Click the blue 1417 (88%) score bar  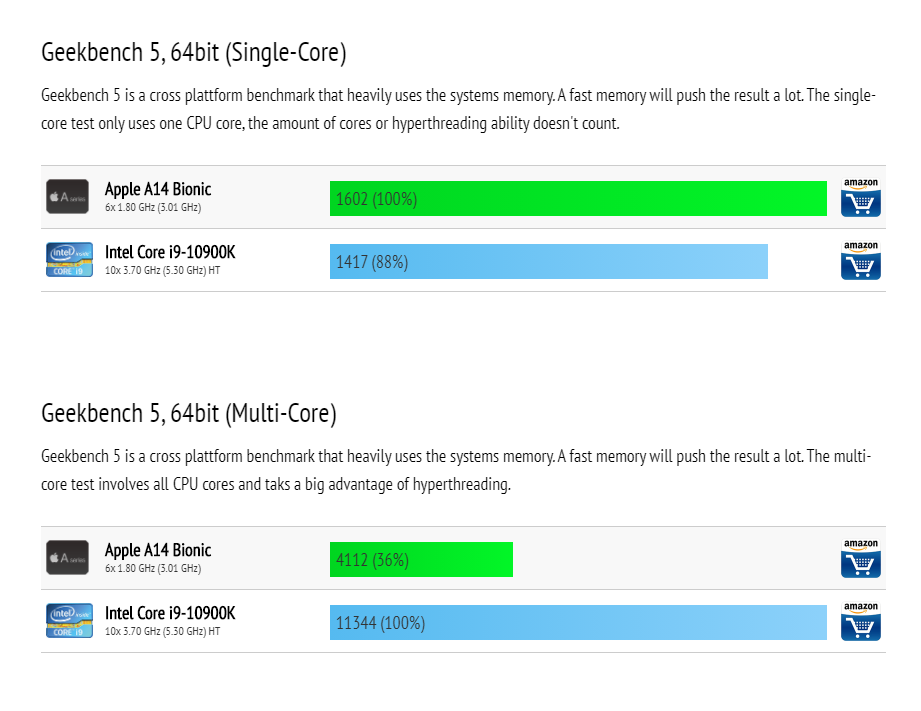[x=549, y=261]
